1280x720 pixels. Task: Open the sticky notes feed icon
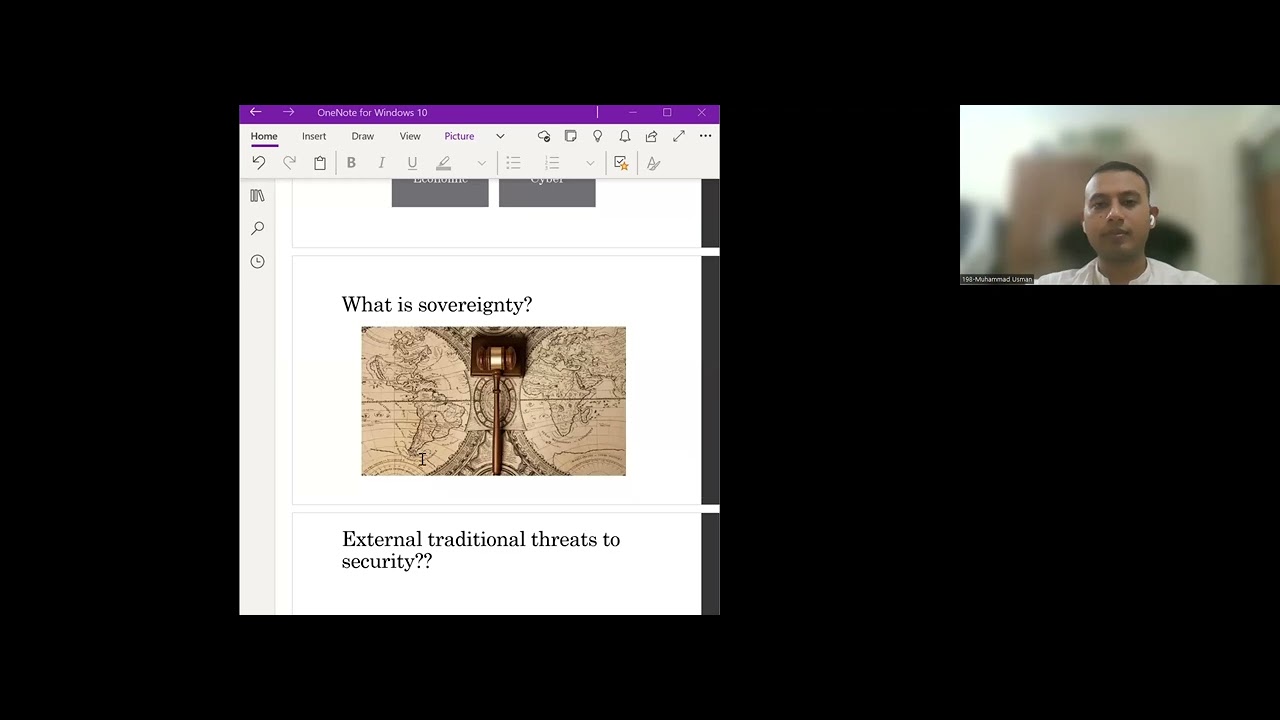click(571, 136)
